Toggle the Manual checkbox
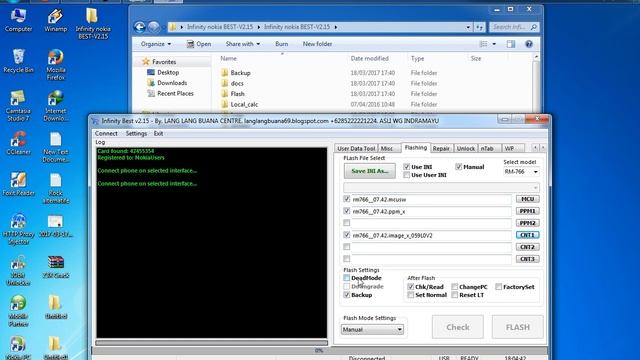 pyautogui.click(x=458, y=167)
